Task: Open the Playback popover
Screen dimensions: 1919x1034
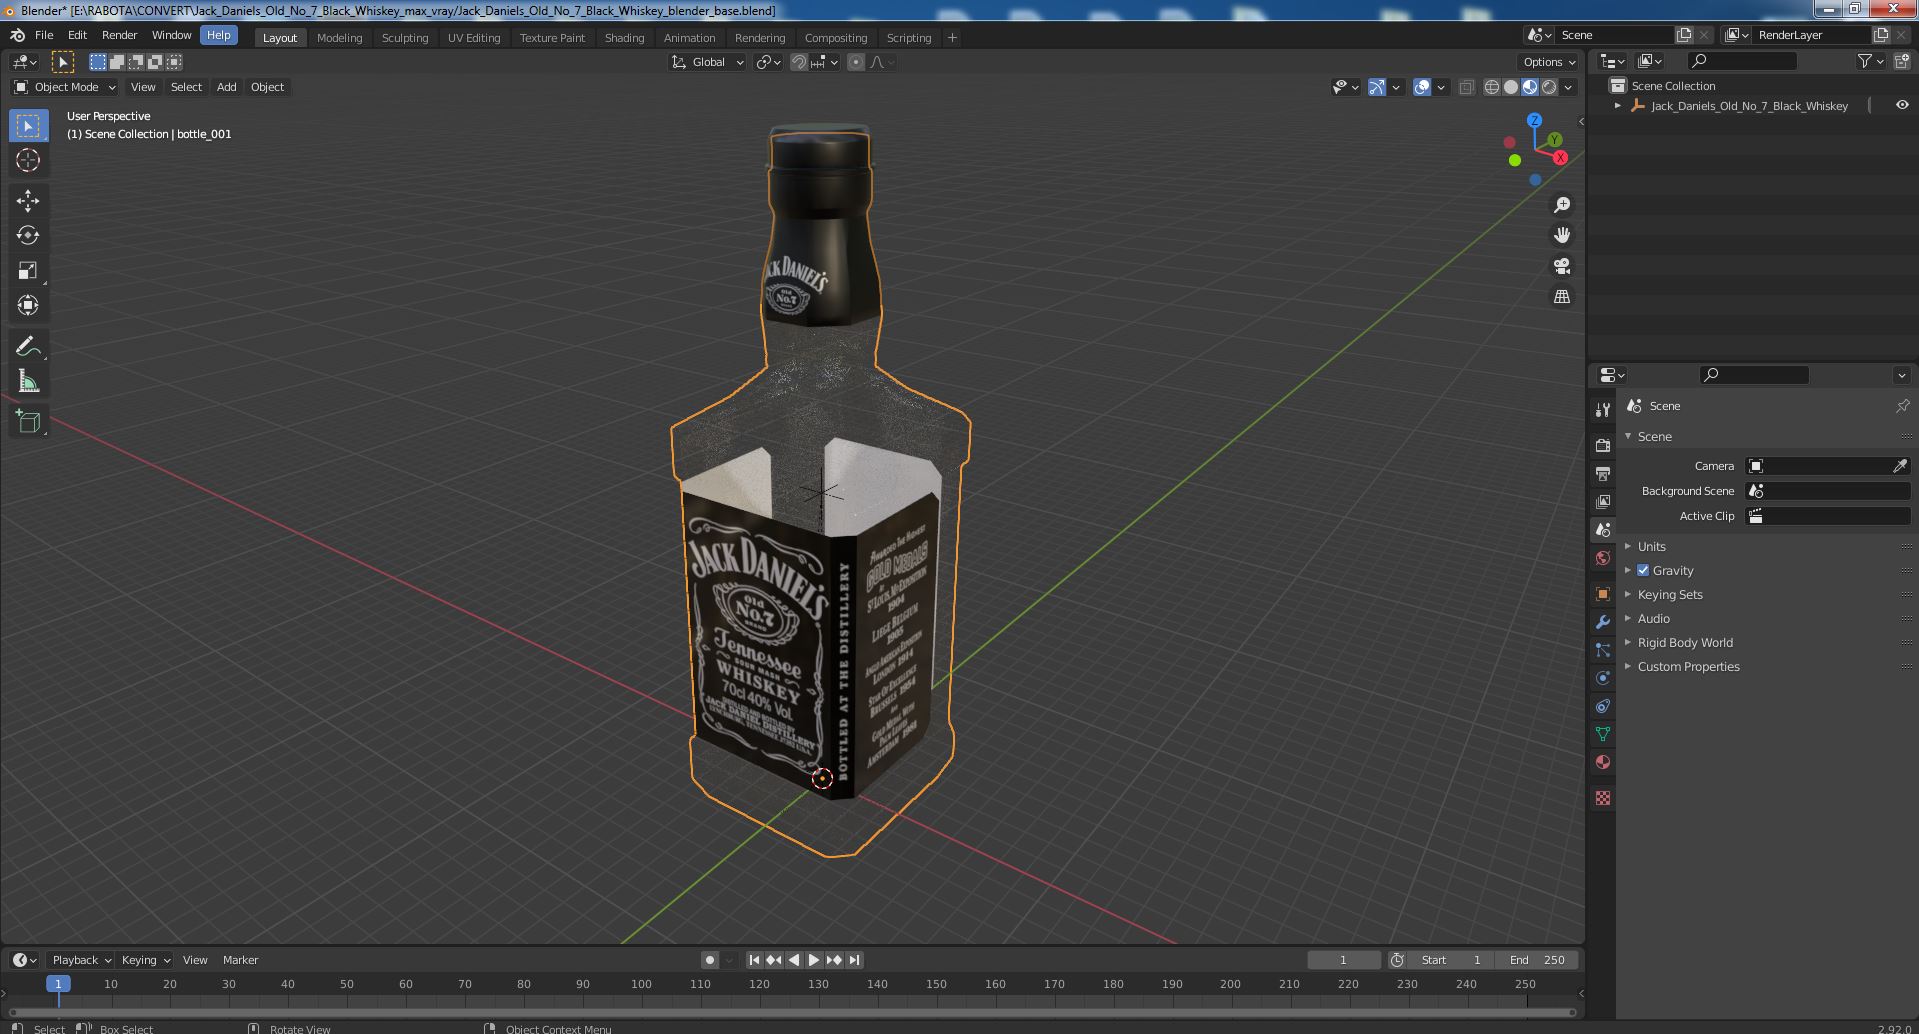Action: tap(81, 960)
